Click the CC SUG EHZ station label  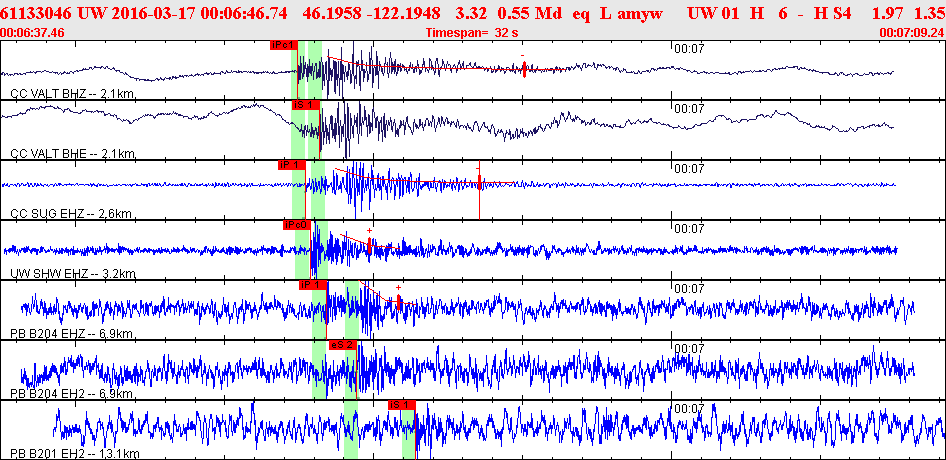coord(70,213)
